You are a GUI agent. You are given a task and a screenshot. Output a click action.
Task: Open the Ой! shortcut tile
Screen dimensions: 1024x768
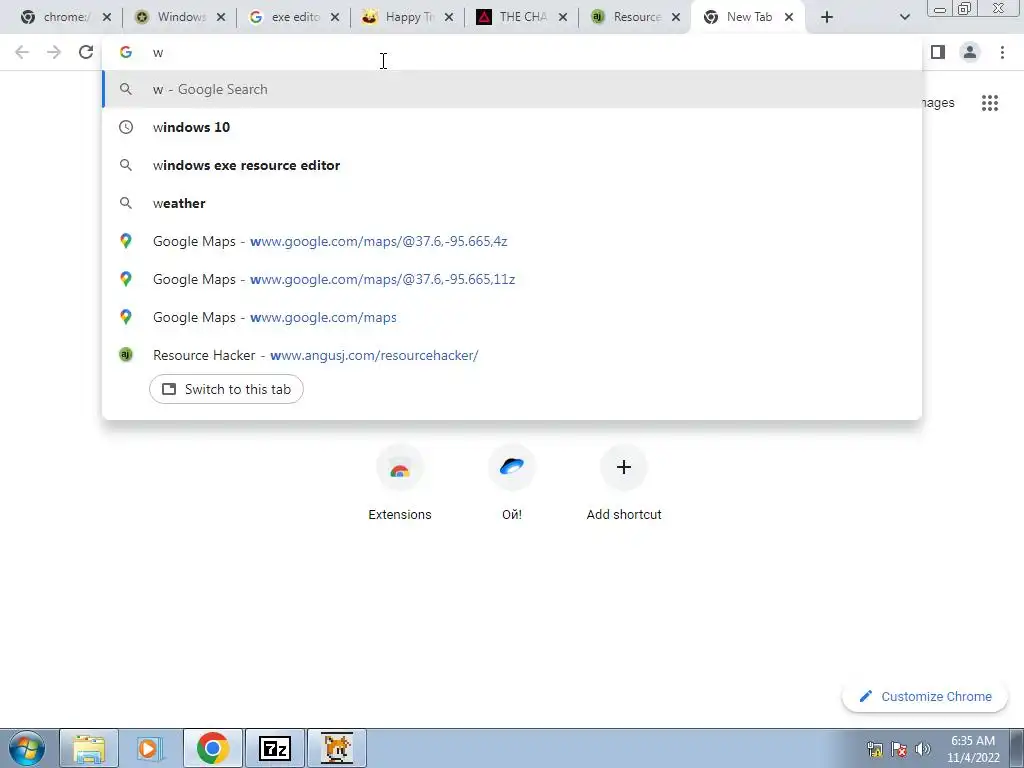(512, 483)
